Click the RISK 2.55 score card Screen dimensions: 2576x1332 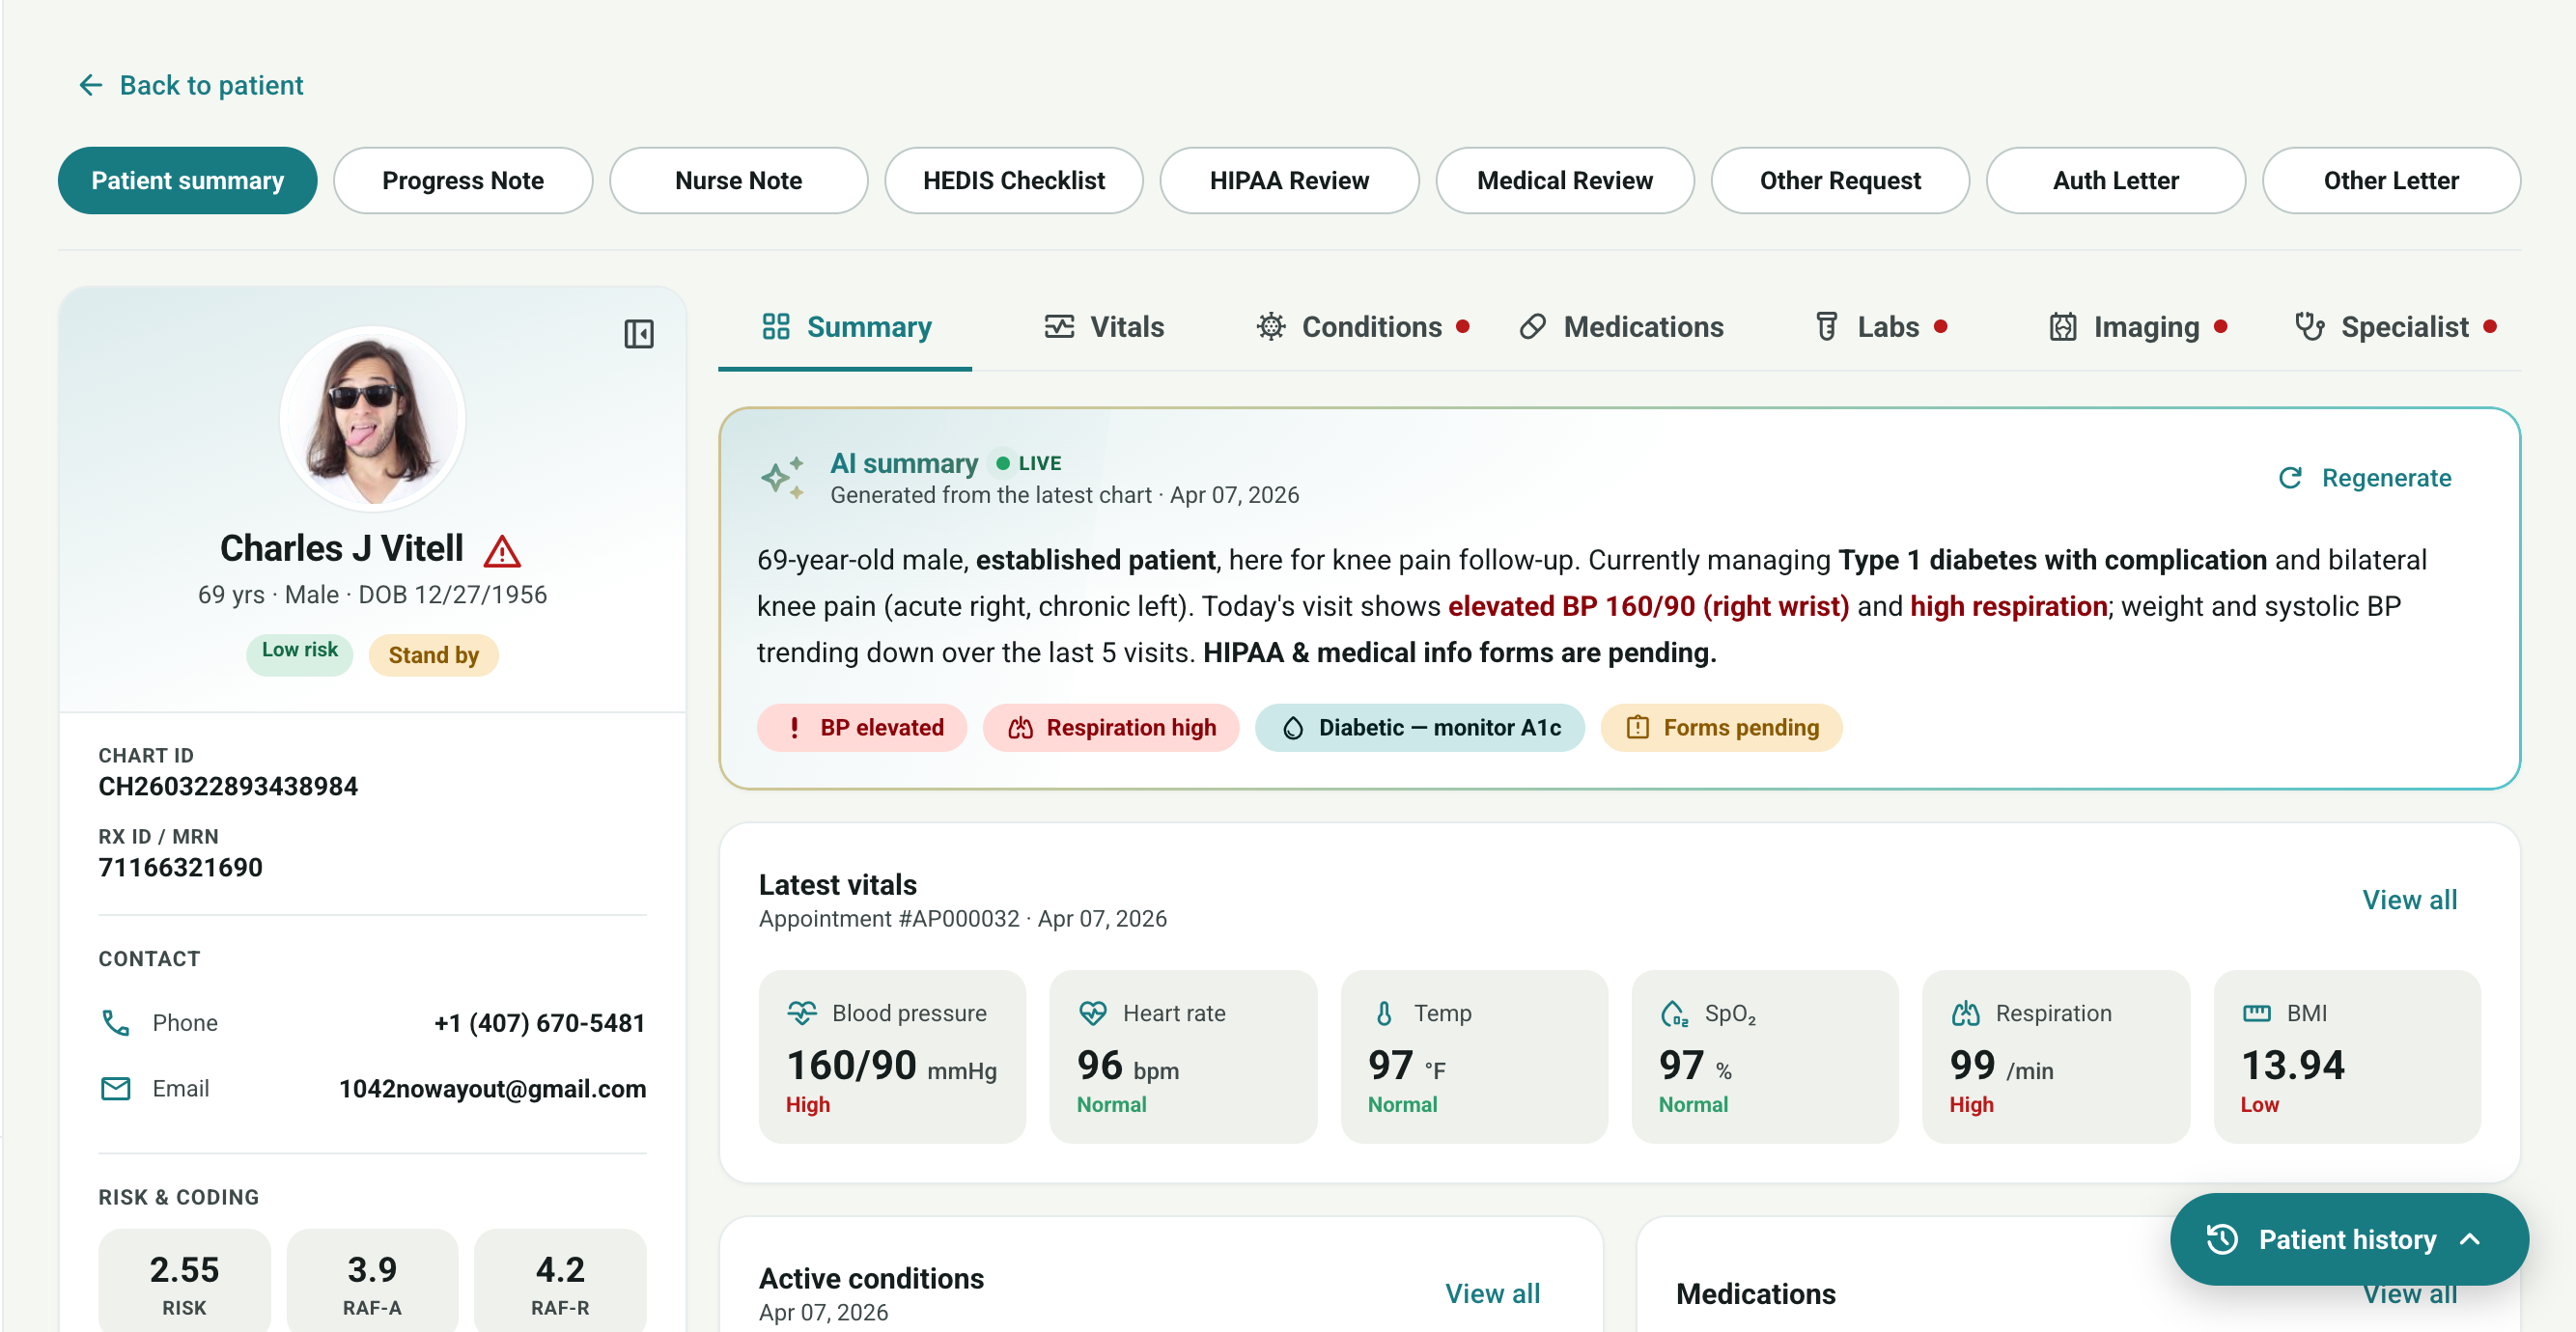(184, 1281)
